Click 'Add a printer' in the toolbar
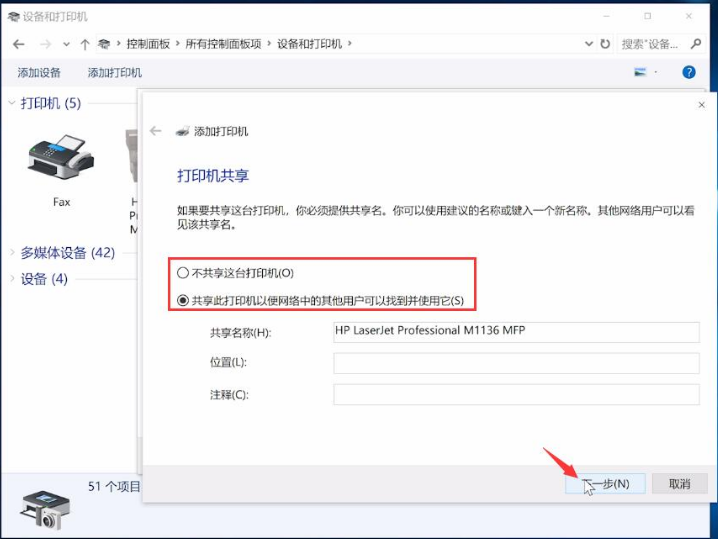This screenshot has height=539, width=718. click(x=115, y=73)
